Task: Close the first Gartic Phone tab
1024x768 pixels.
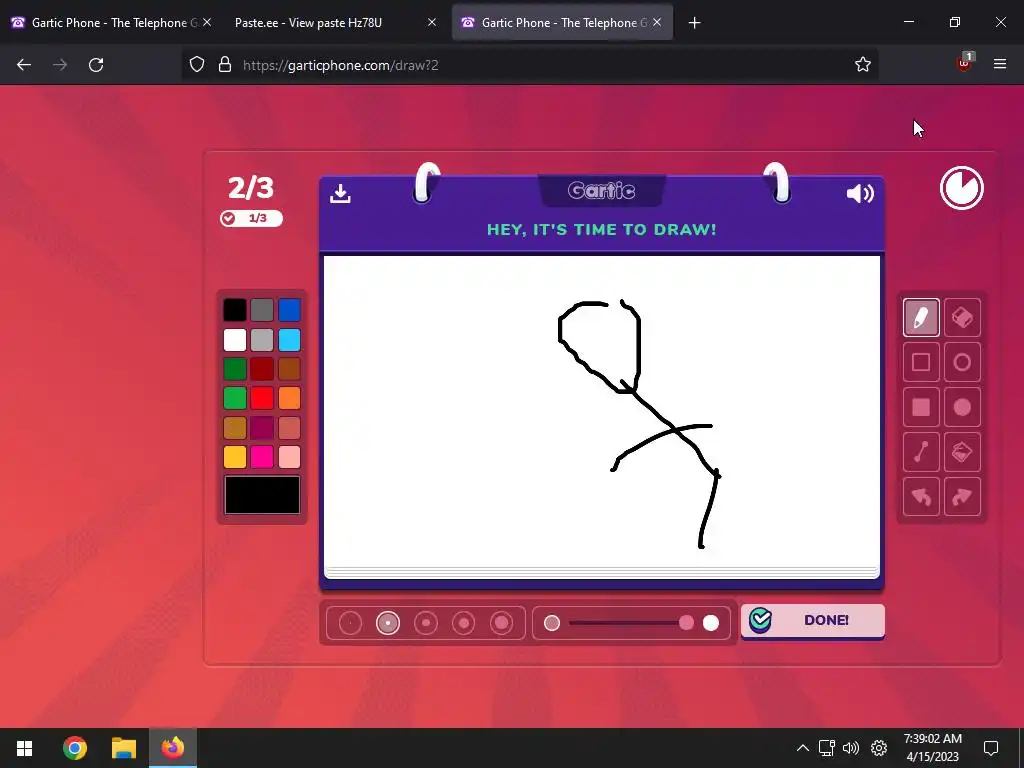Action: click(207, 22)
